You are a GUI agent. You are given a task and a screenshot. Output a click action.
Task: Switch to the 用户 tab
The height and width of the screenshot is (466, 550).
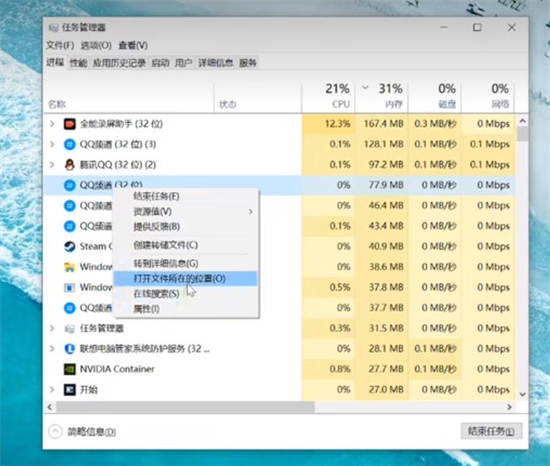[183, 63]
